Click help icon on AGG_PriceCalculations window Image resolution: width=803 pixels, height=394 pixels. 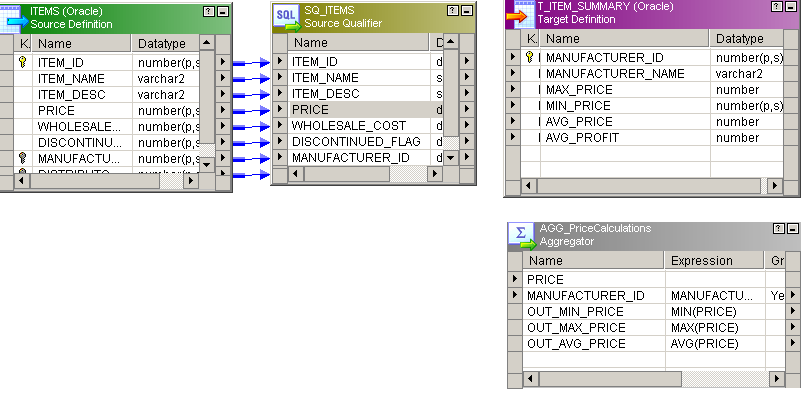(x=779, y=229)
